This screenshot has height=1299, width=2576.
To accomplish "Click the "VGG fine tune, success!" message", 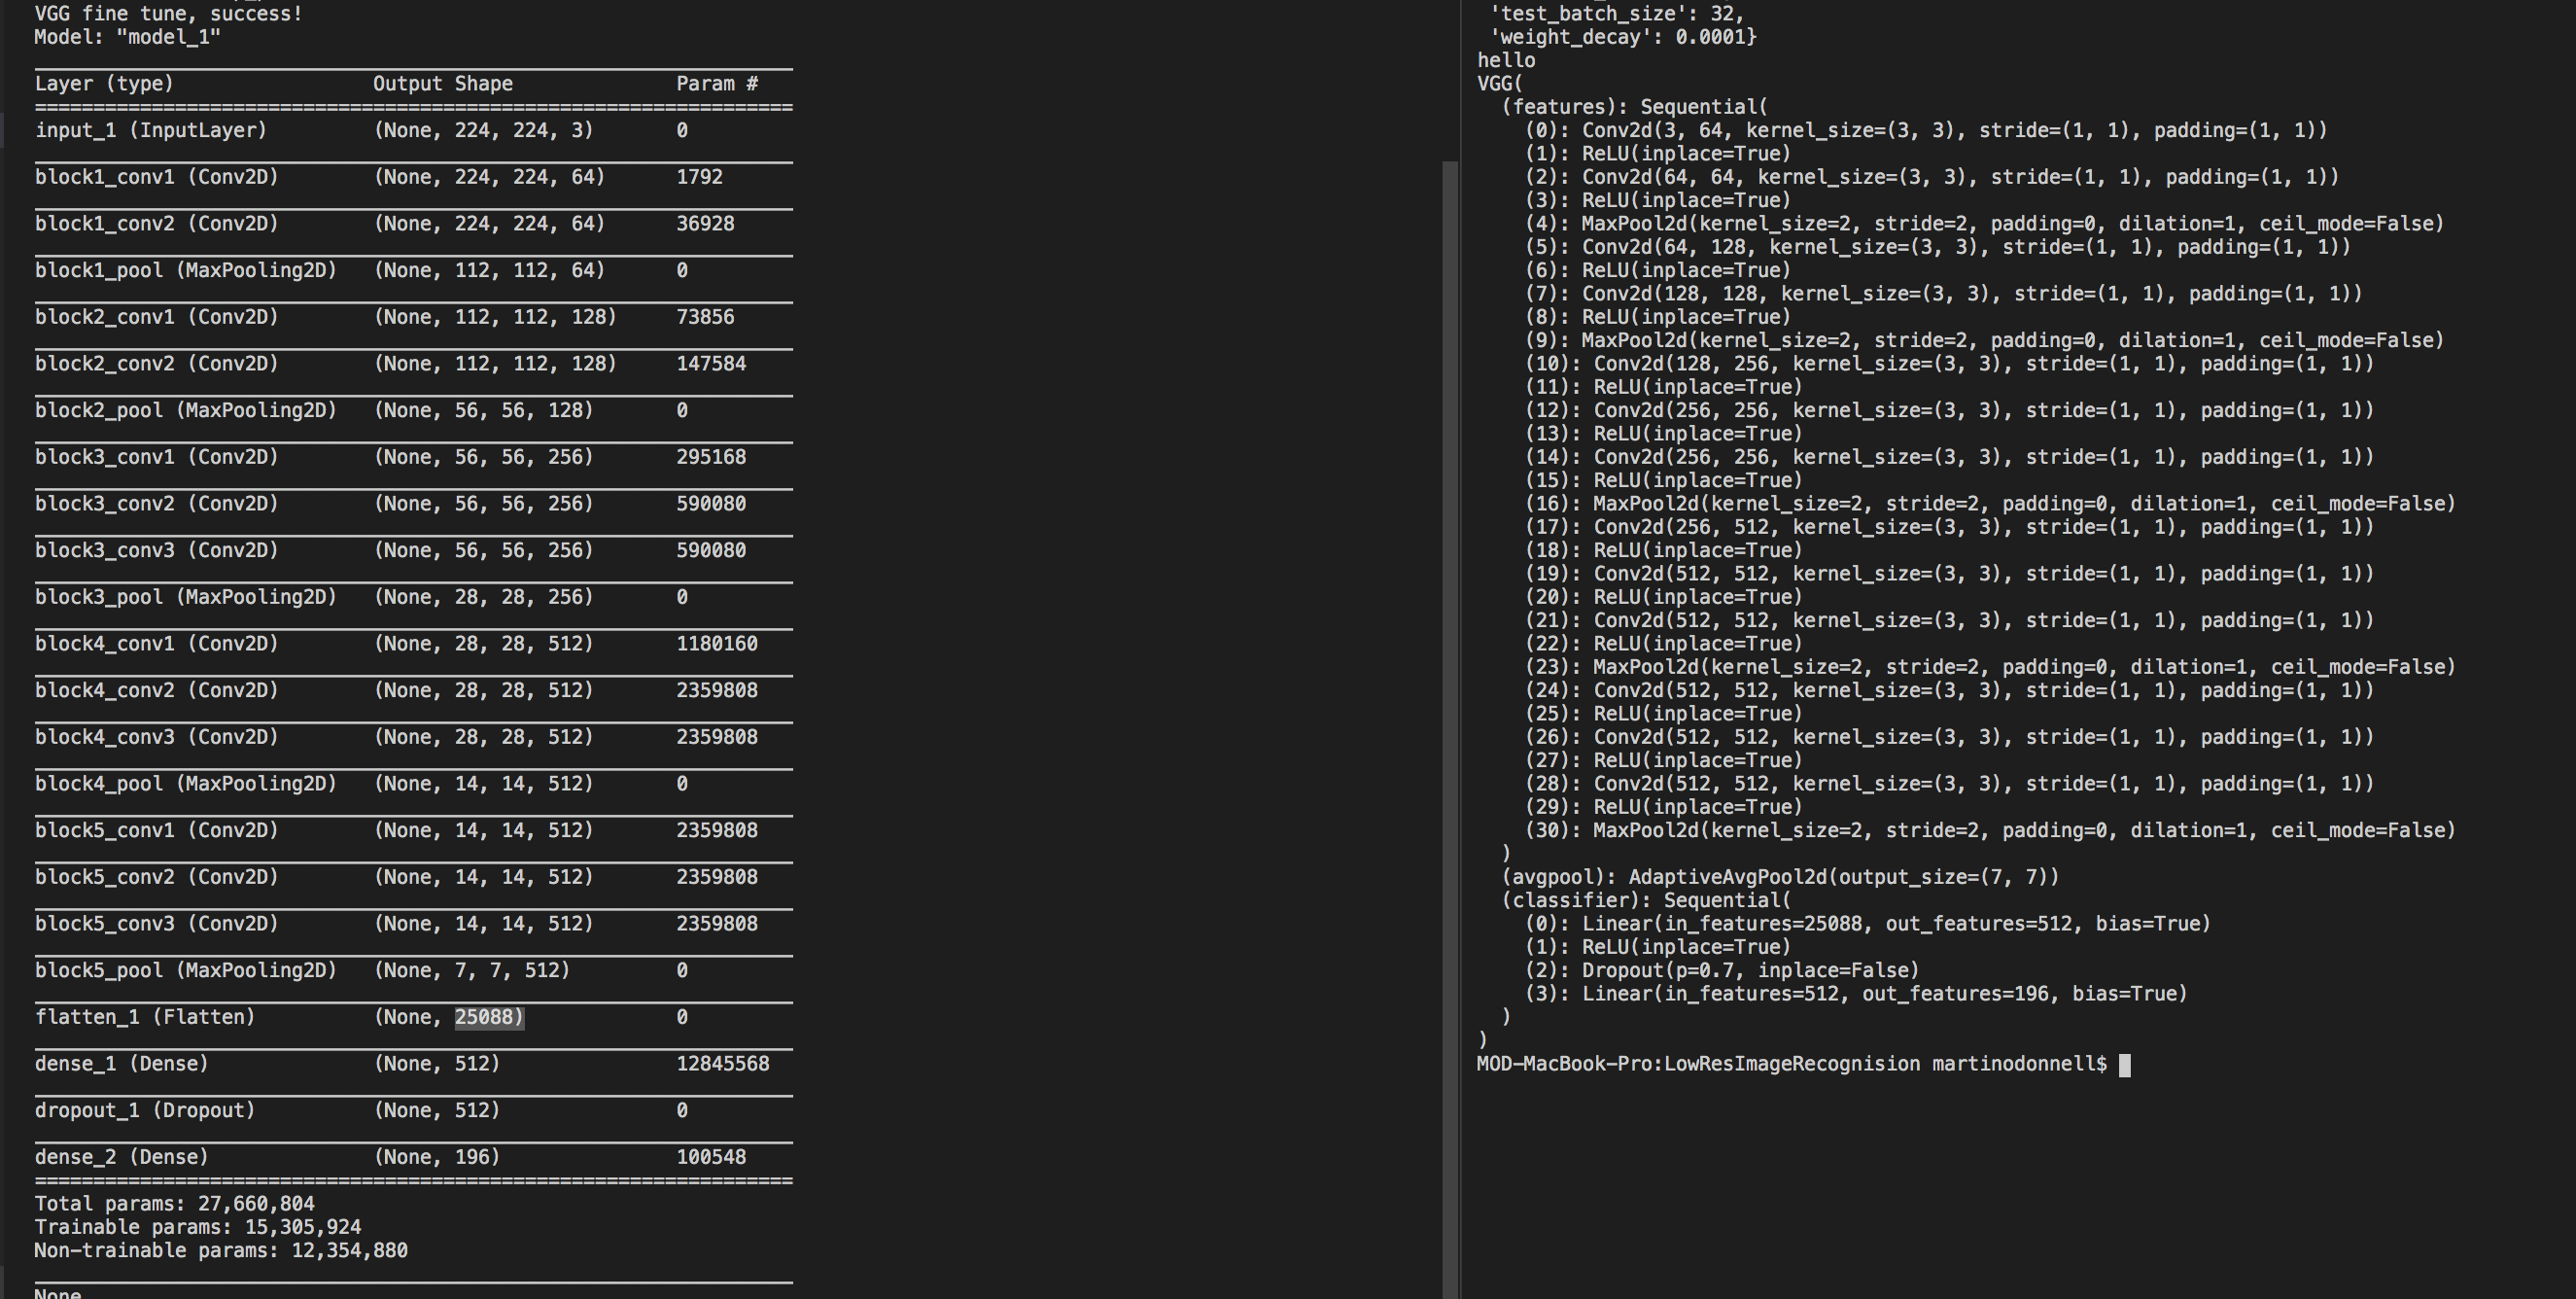I will pyautogui.click(x=168, y=14).
